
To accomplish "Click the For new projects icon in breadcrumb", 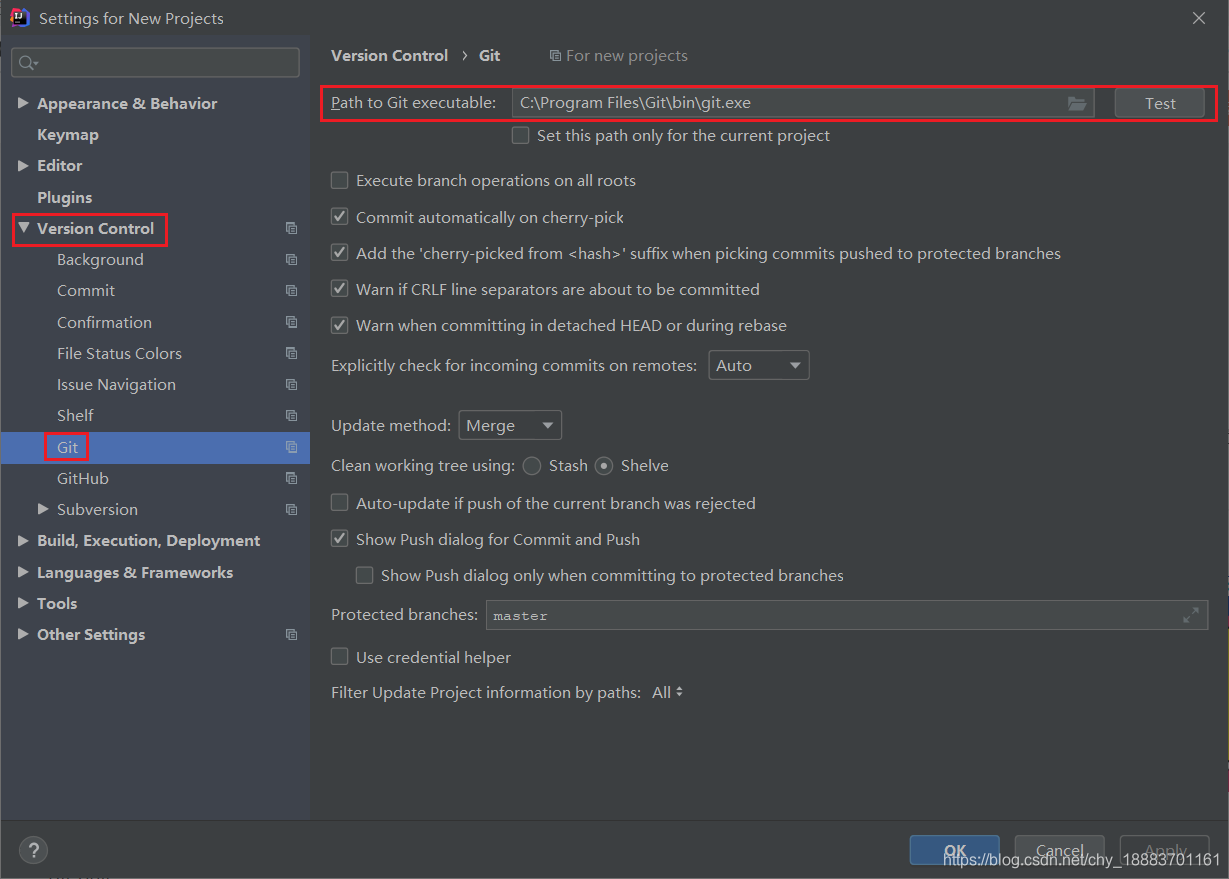I will click(555, 56).
